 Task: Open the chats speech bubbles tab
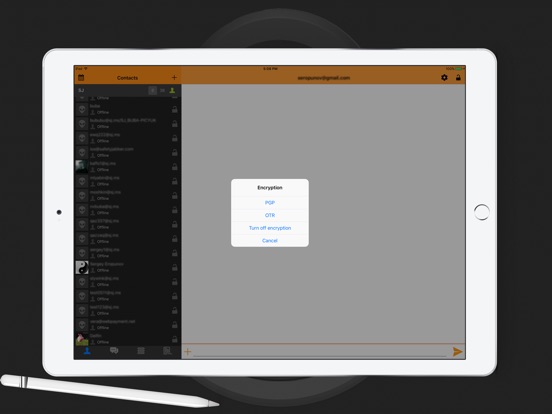pyautogui.click(x=114, y=351)
